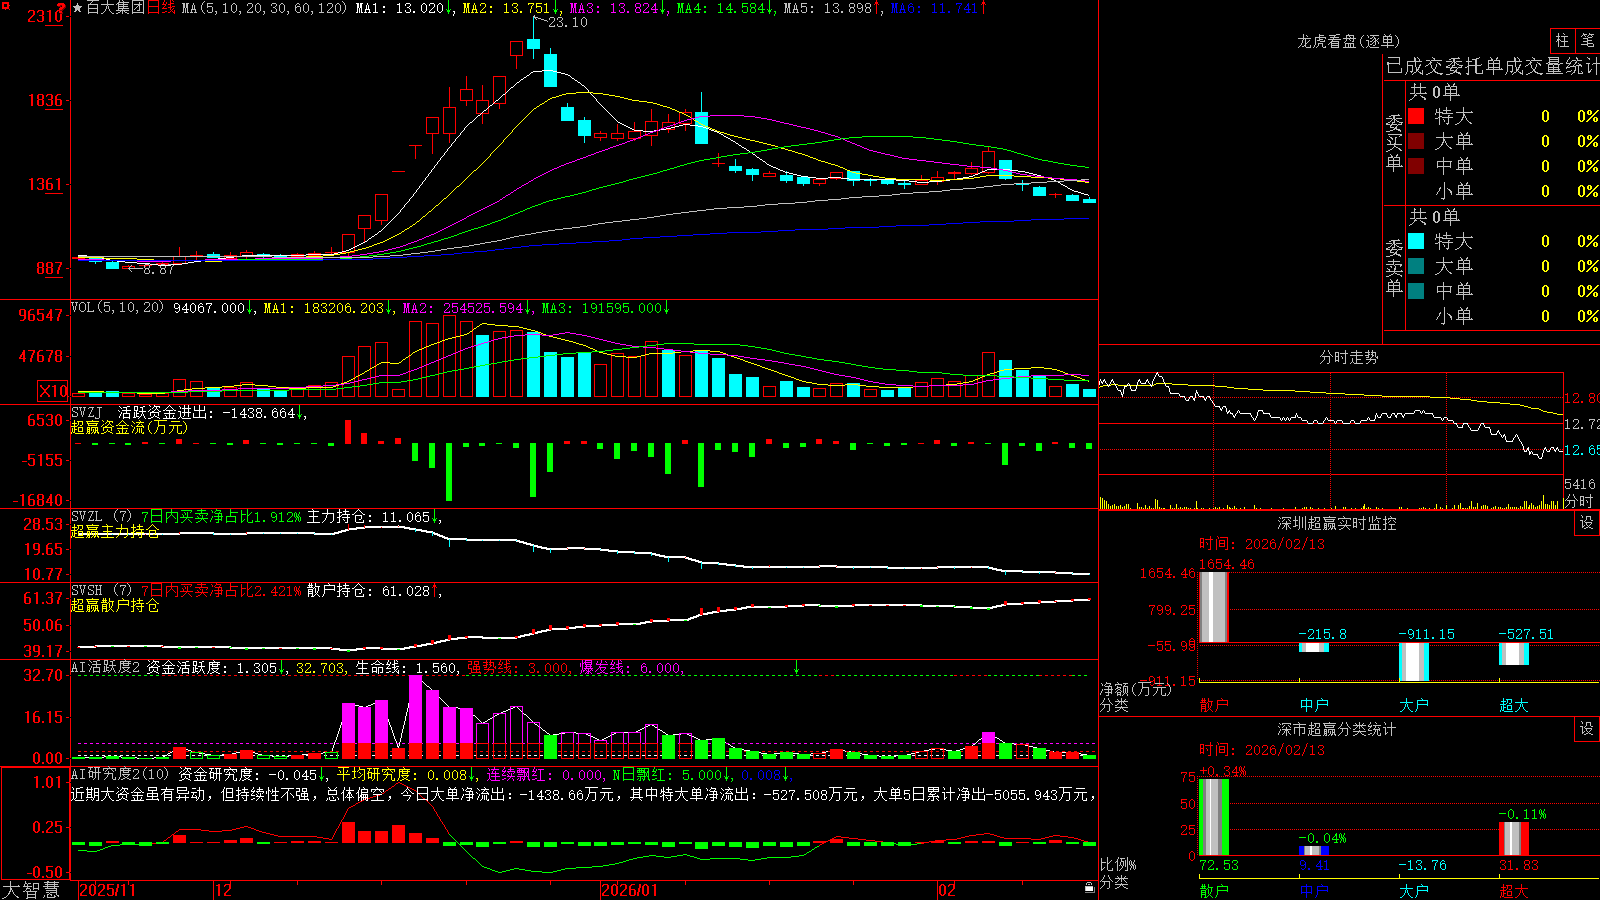Viewport: 1600px width, 900px height.
Task: Click the teal 大单 sell order swatch
Action: (1416, 266)
